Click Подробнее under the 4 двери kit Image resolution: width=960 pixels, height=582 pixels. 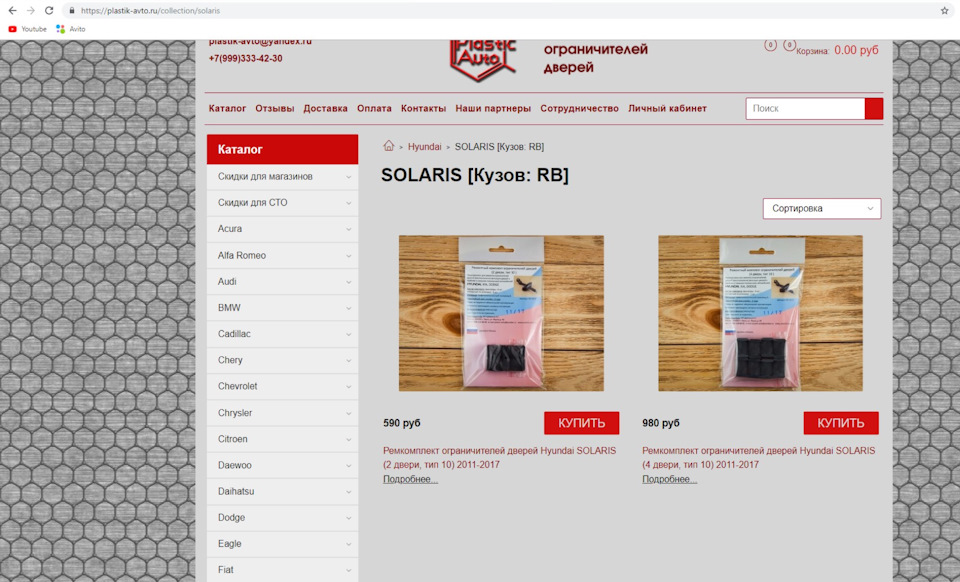click(669, 479)
